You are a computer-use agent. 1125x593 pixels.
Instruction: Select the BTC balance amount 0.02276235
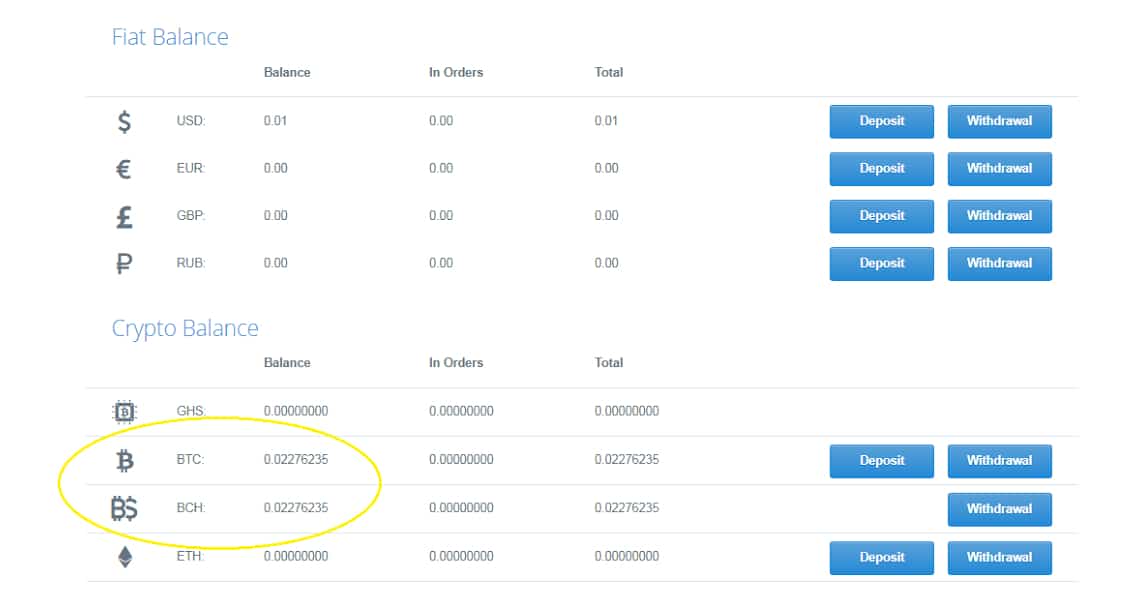pyautogui.click(x=296, y=460)
